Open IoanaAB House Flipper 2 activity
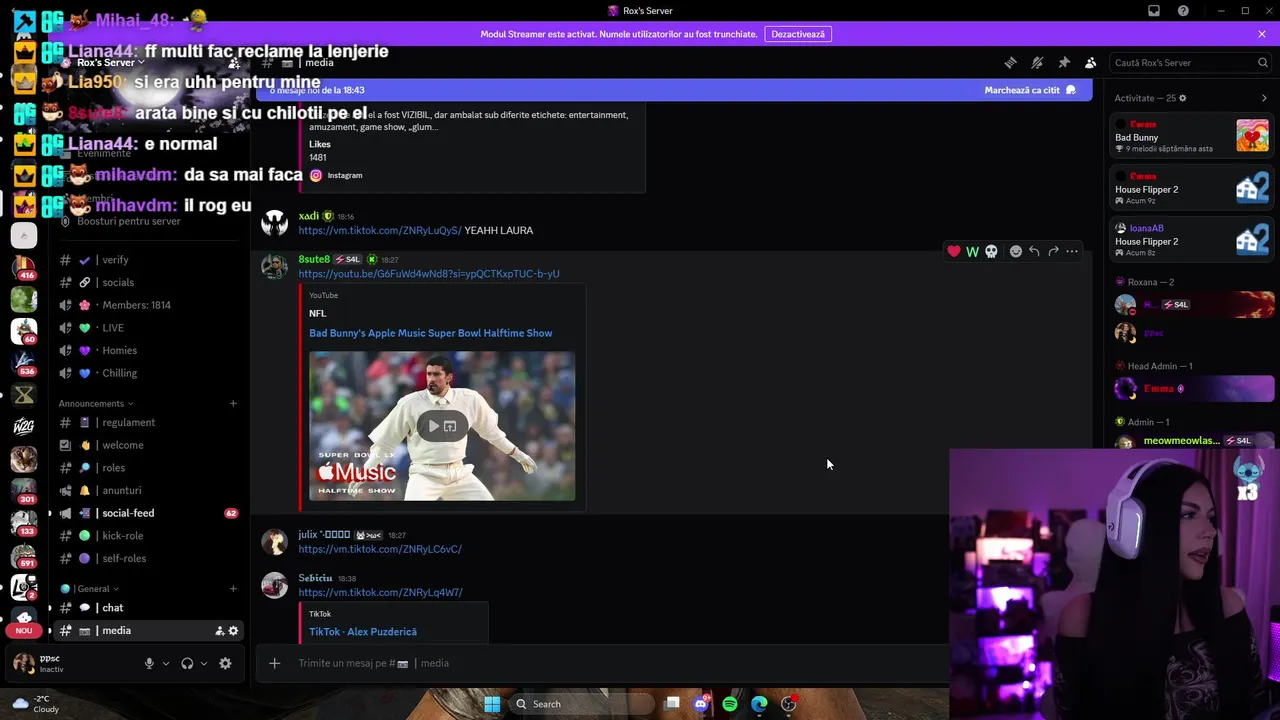Image resolution: width=1280 pixels, height=720 pixels. 1193,240
